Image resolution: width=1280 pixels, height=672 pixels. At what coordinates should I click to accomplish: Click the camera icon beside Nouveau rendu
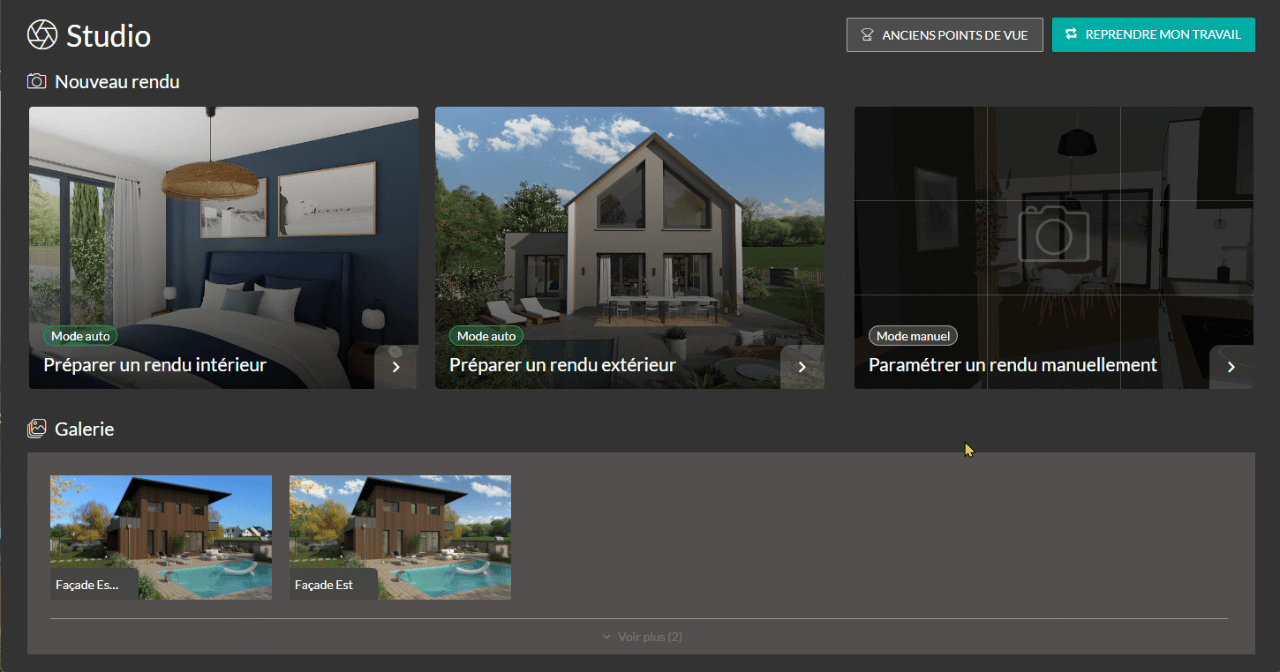(37, 81)
